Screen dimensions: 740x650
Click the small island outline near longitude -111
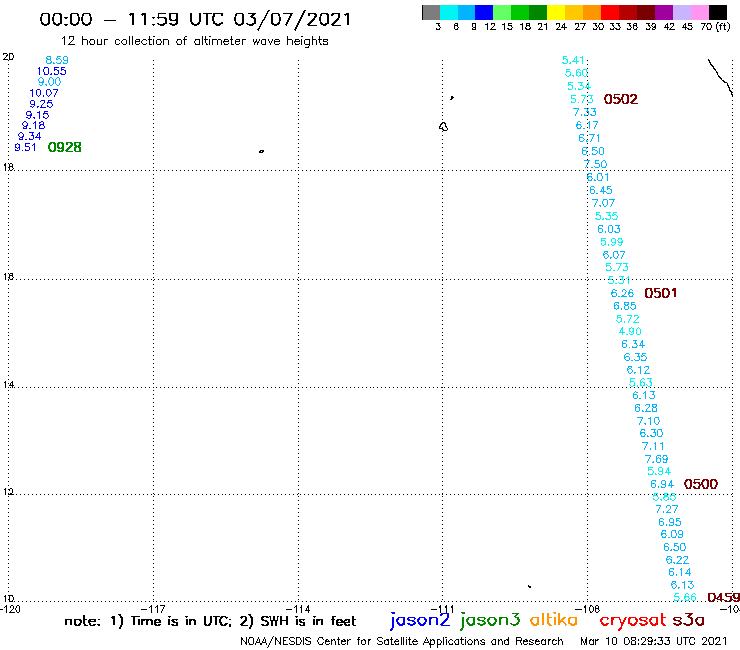(x=443, y=127)
